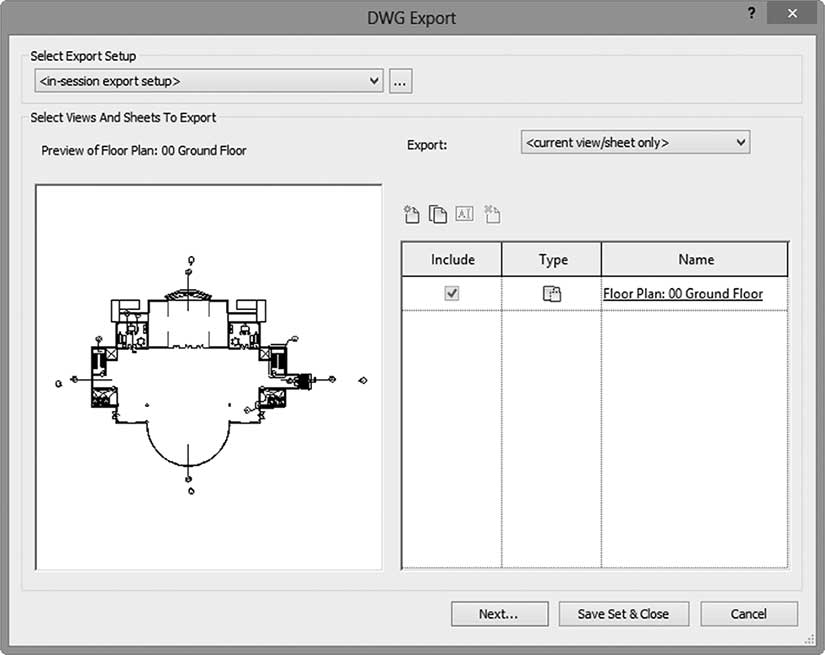The image size is (825, 655).
Task: Click the Rename Set icon
Action: pos(464,214)
